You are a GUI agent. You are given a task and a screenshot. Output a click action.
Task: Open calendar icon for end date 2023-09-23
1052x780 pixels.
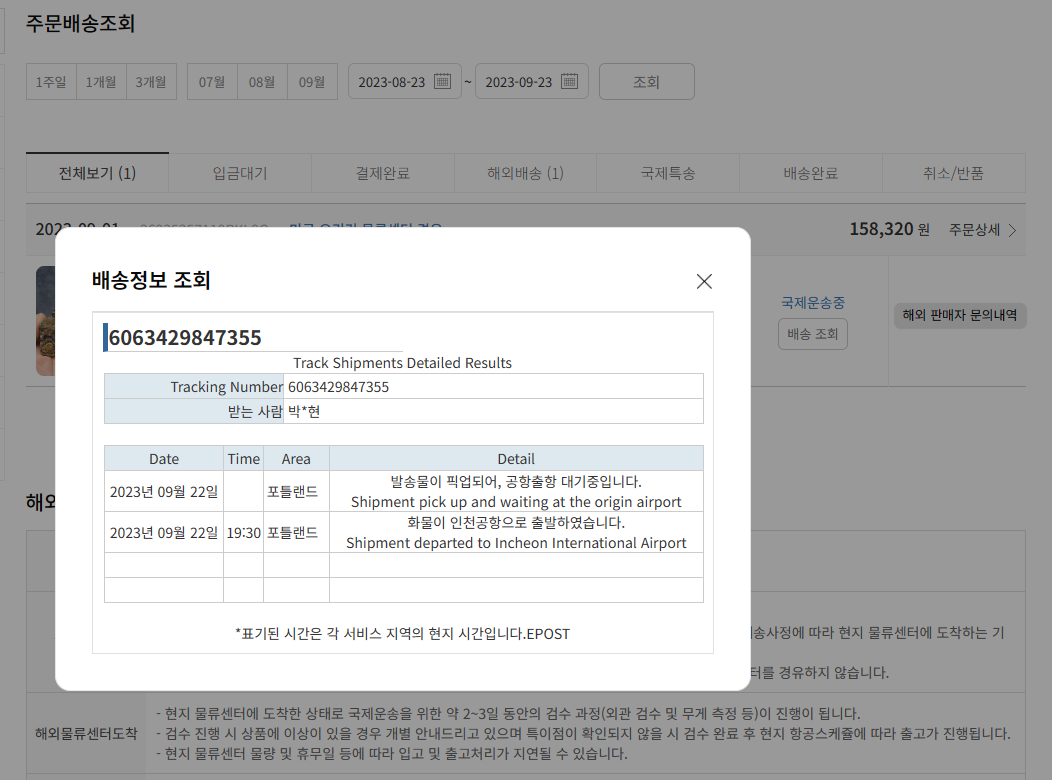pyautogui.click(x=569, y=81)
